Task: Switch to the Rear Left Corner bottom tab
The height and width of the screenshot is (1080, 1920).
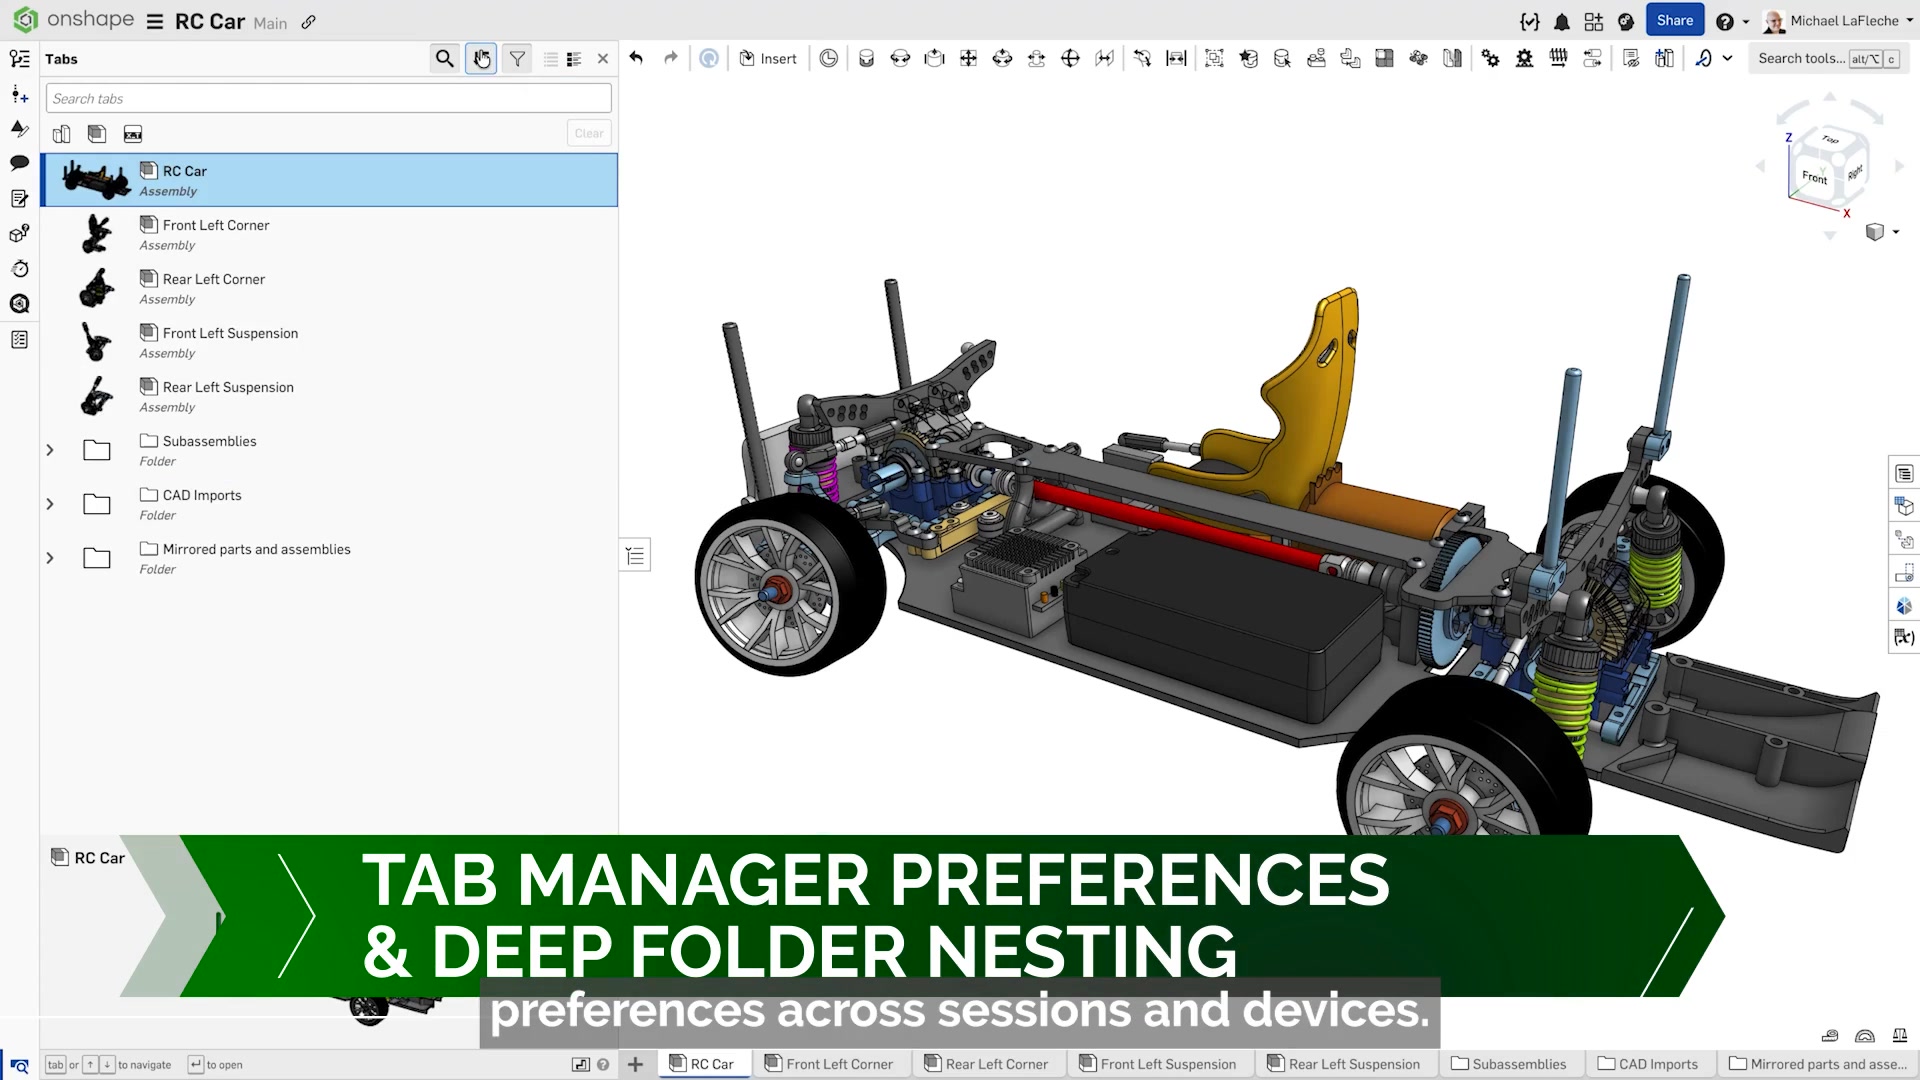Action: [x=987, y=1064]
